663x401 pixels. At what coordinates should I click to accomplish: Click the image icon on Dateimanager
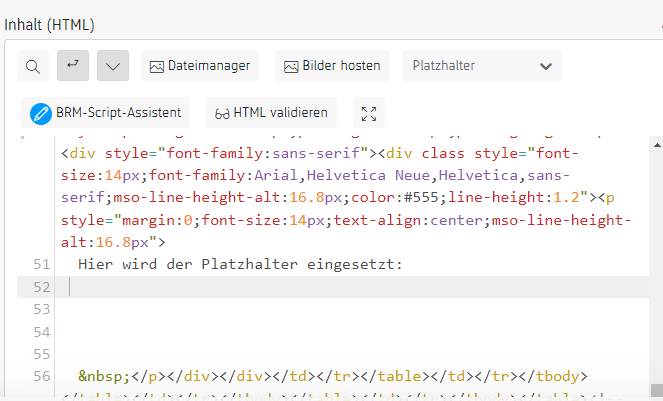coord(156,66)
